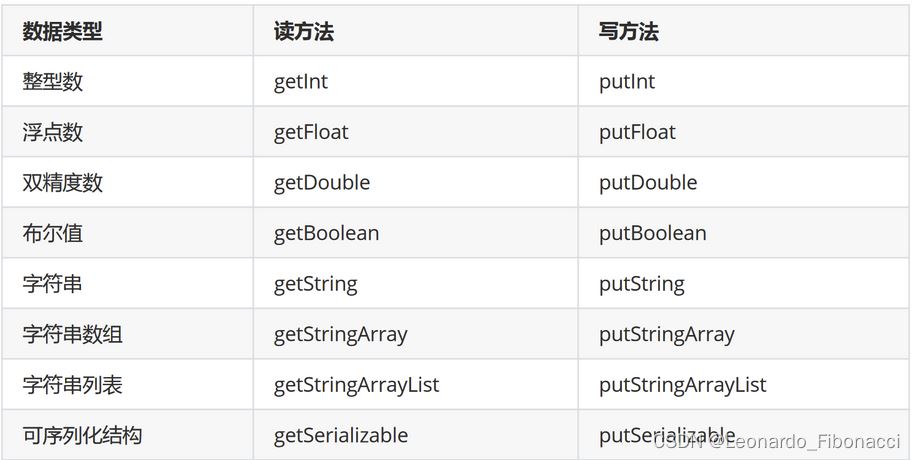Click the putFloat method text

(x=637, y=133)
